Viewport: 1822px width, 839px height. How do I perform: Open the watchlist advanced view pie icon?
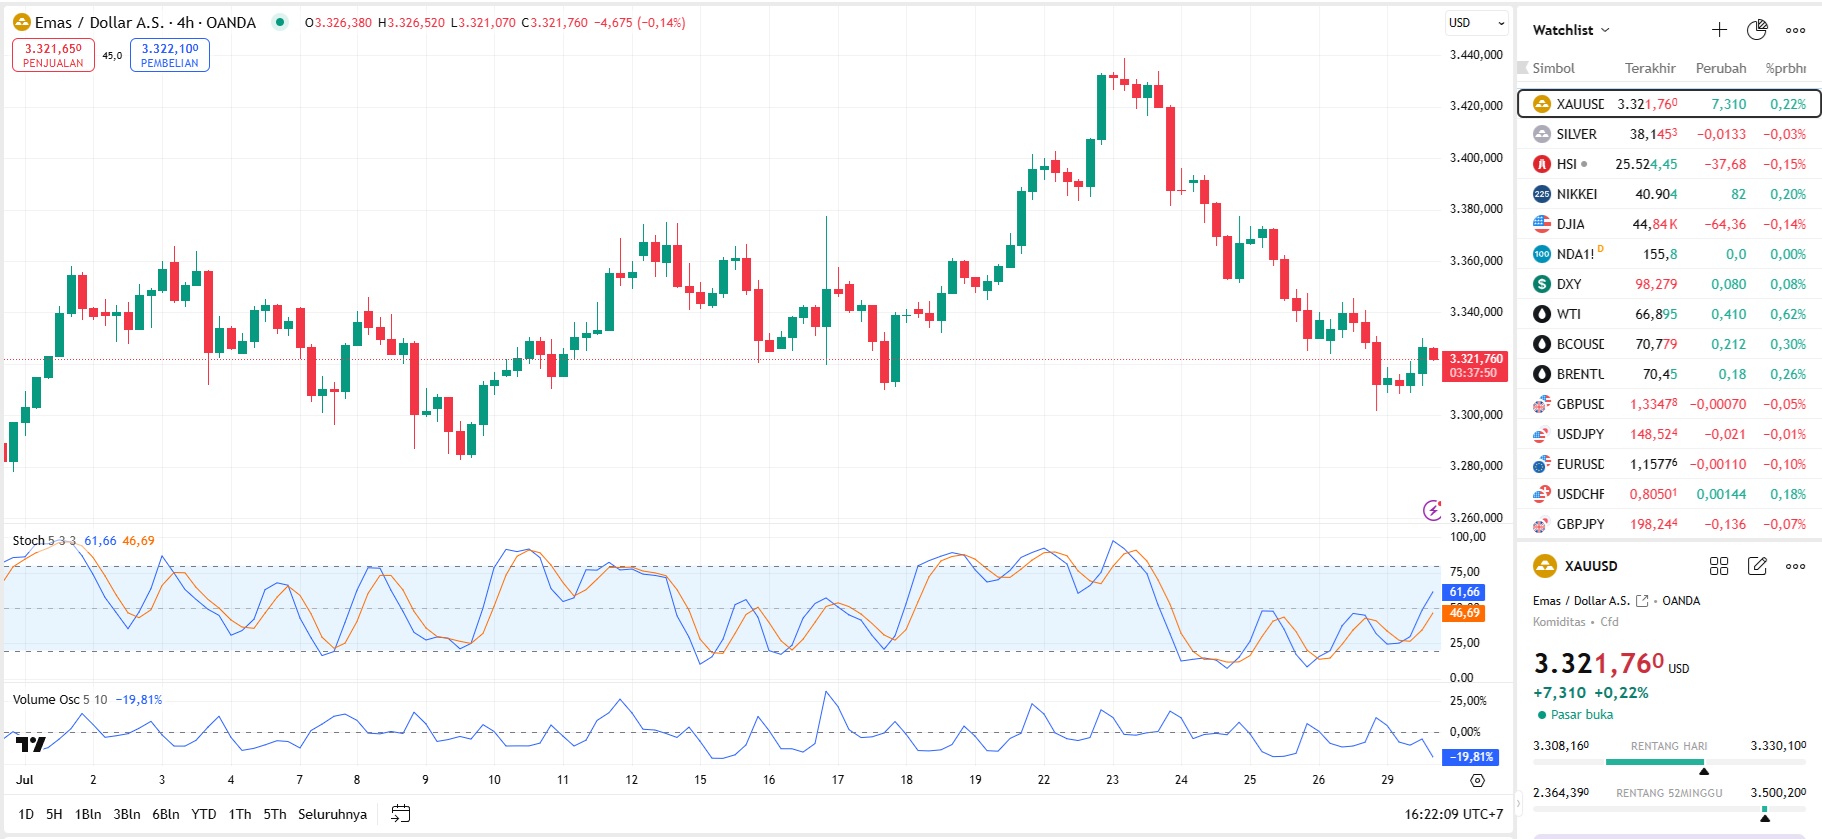coord(1757,30)
